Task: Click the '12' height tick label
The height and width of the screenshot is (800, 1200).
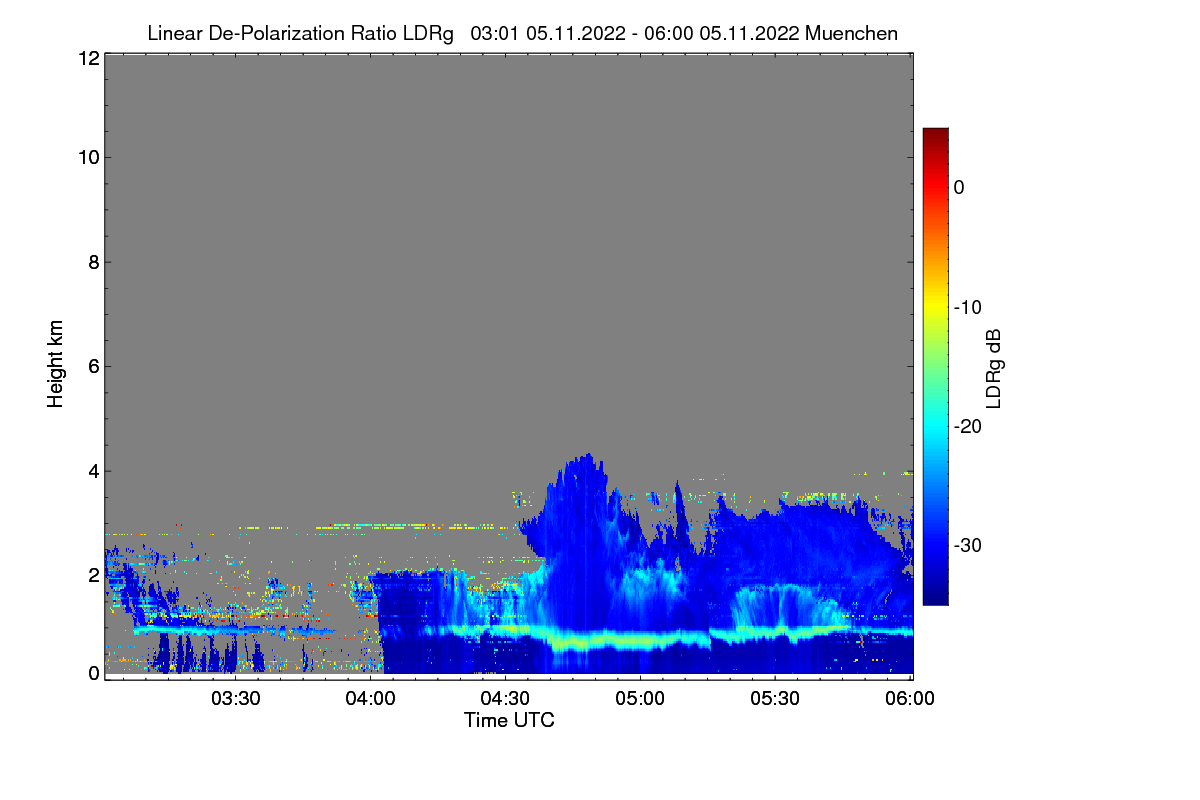Action: point(88,58)
